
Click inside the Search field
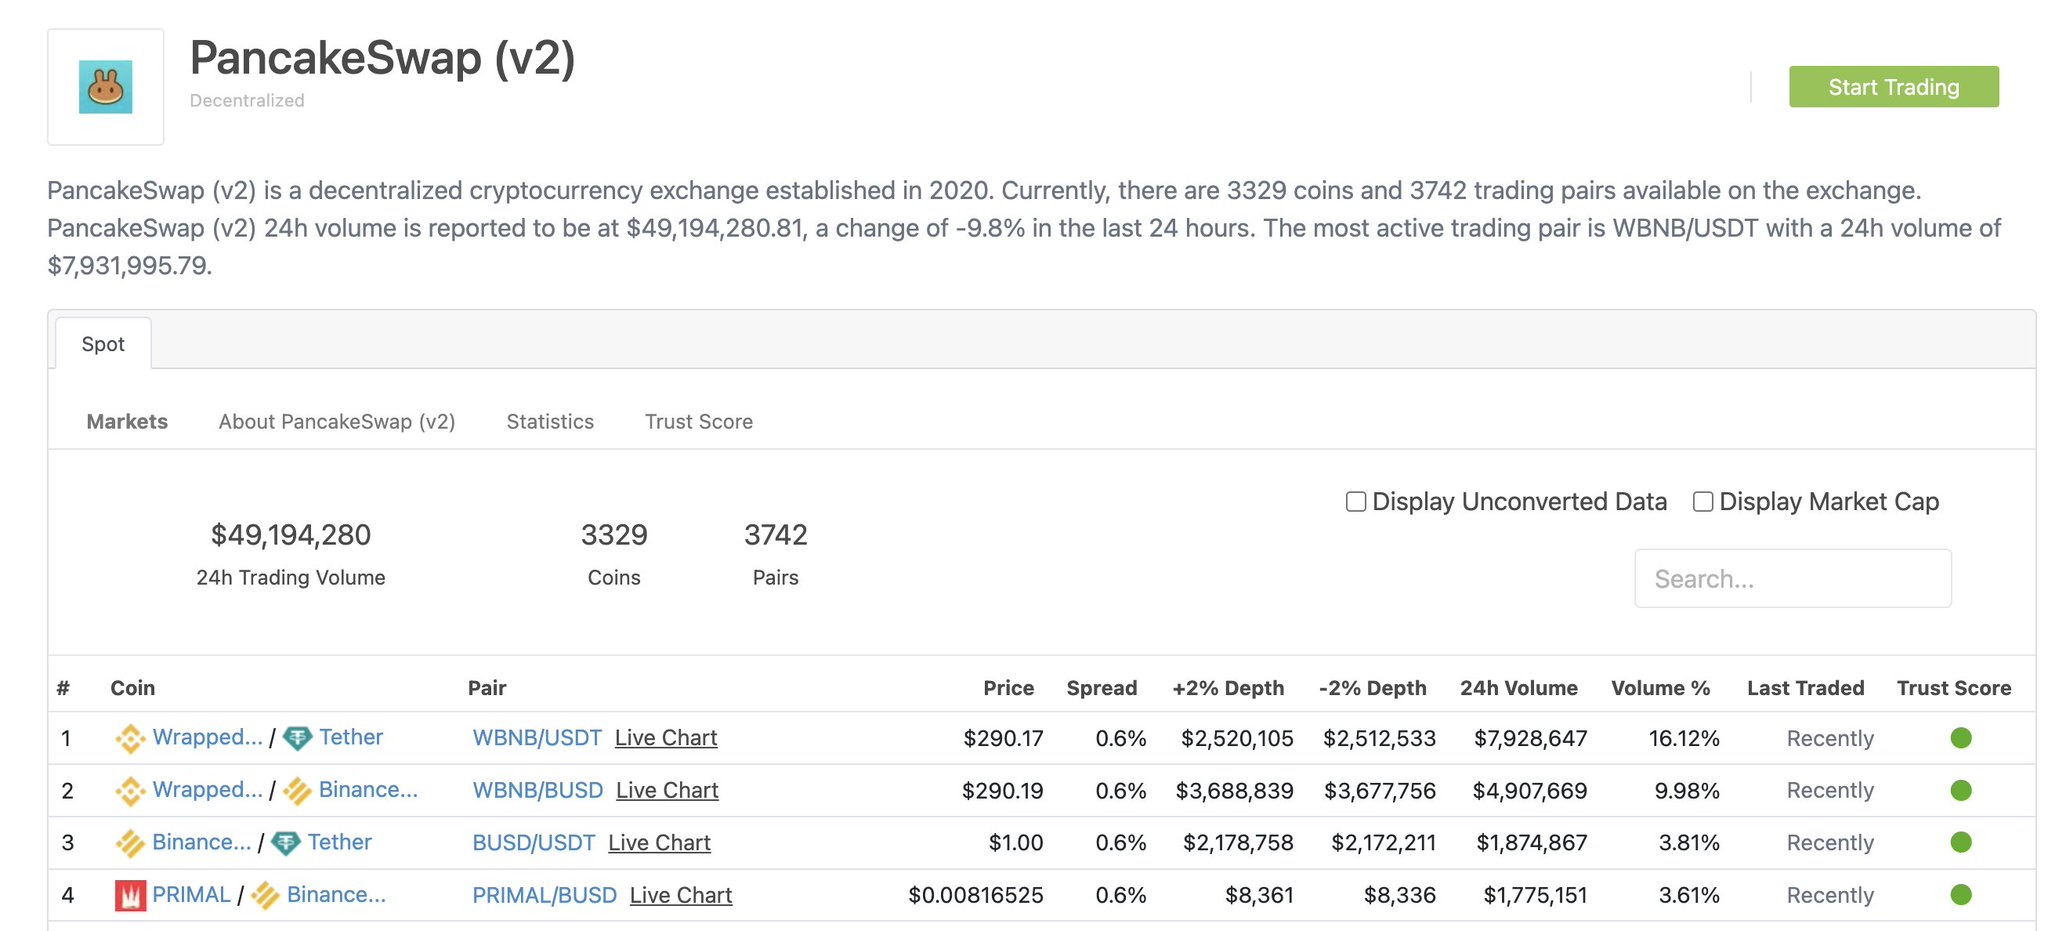coord(1793,578)
